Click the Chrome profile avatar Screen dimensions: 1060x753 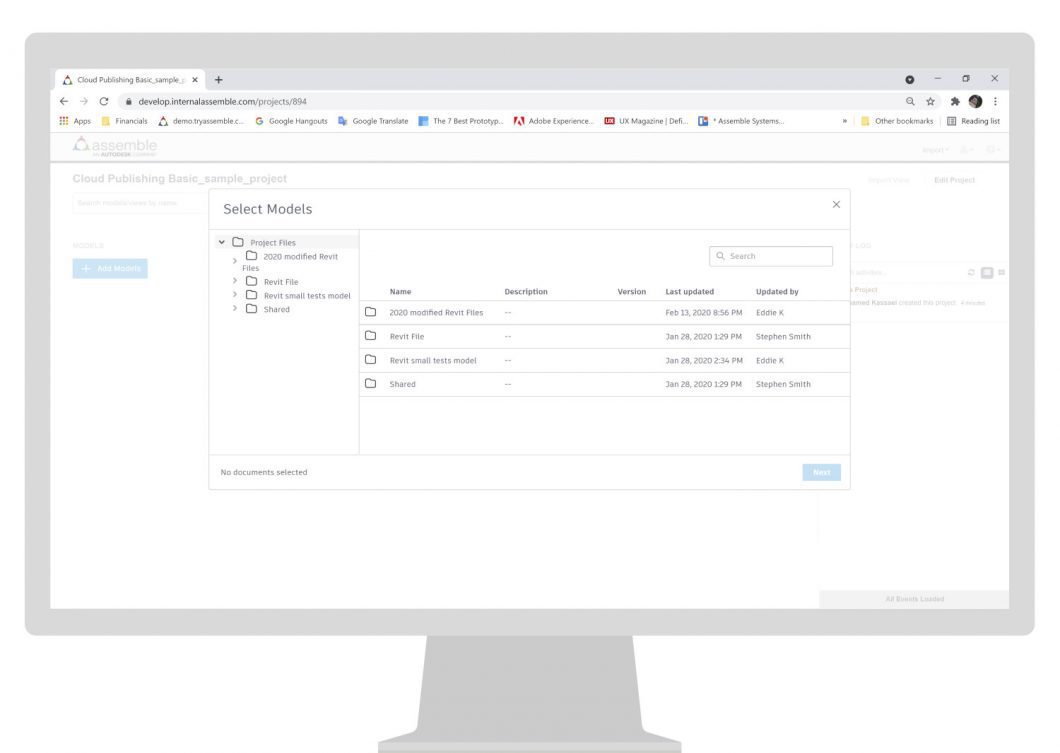pyautogui.click(x=975, y=101)
